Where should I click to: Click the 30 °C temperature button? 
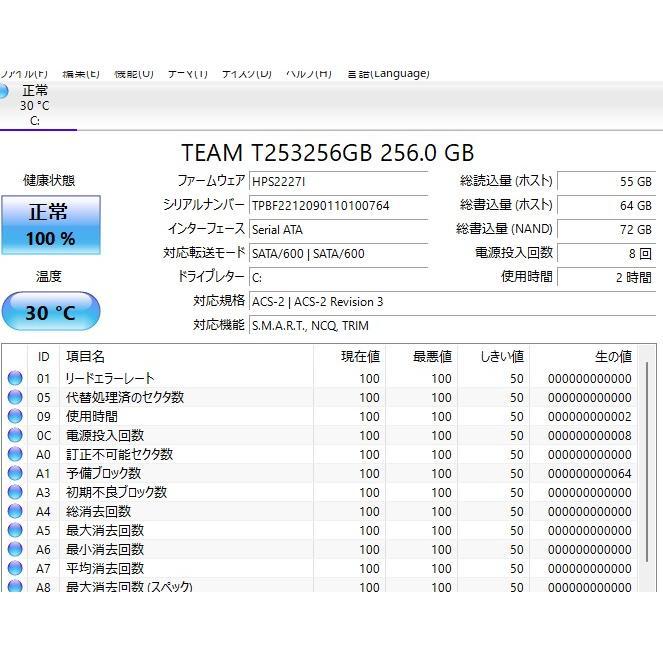click(x=50, y=312)
